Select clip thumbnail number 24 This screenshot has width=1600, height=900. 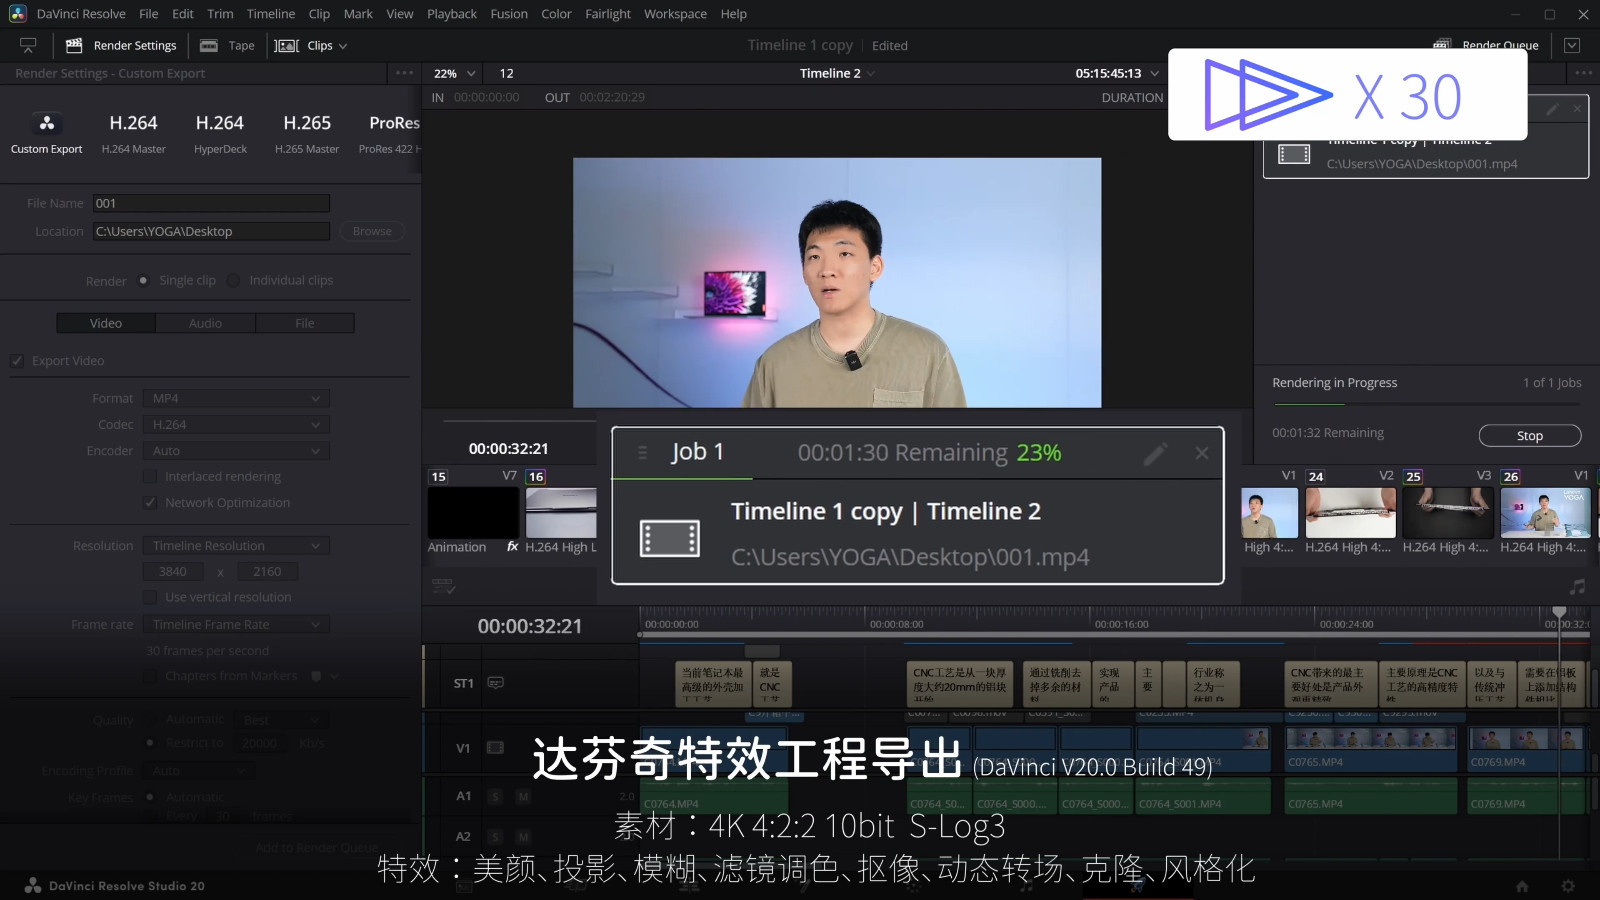tap(1350, 512)
